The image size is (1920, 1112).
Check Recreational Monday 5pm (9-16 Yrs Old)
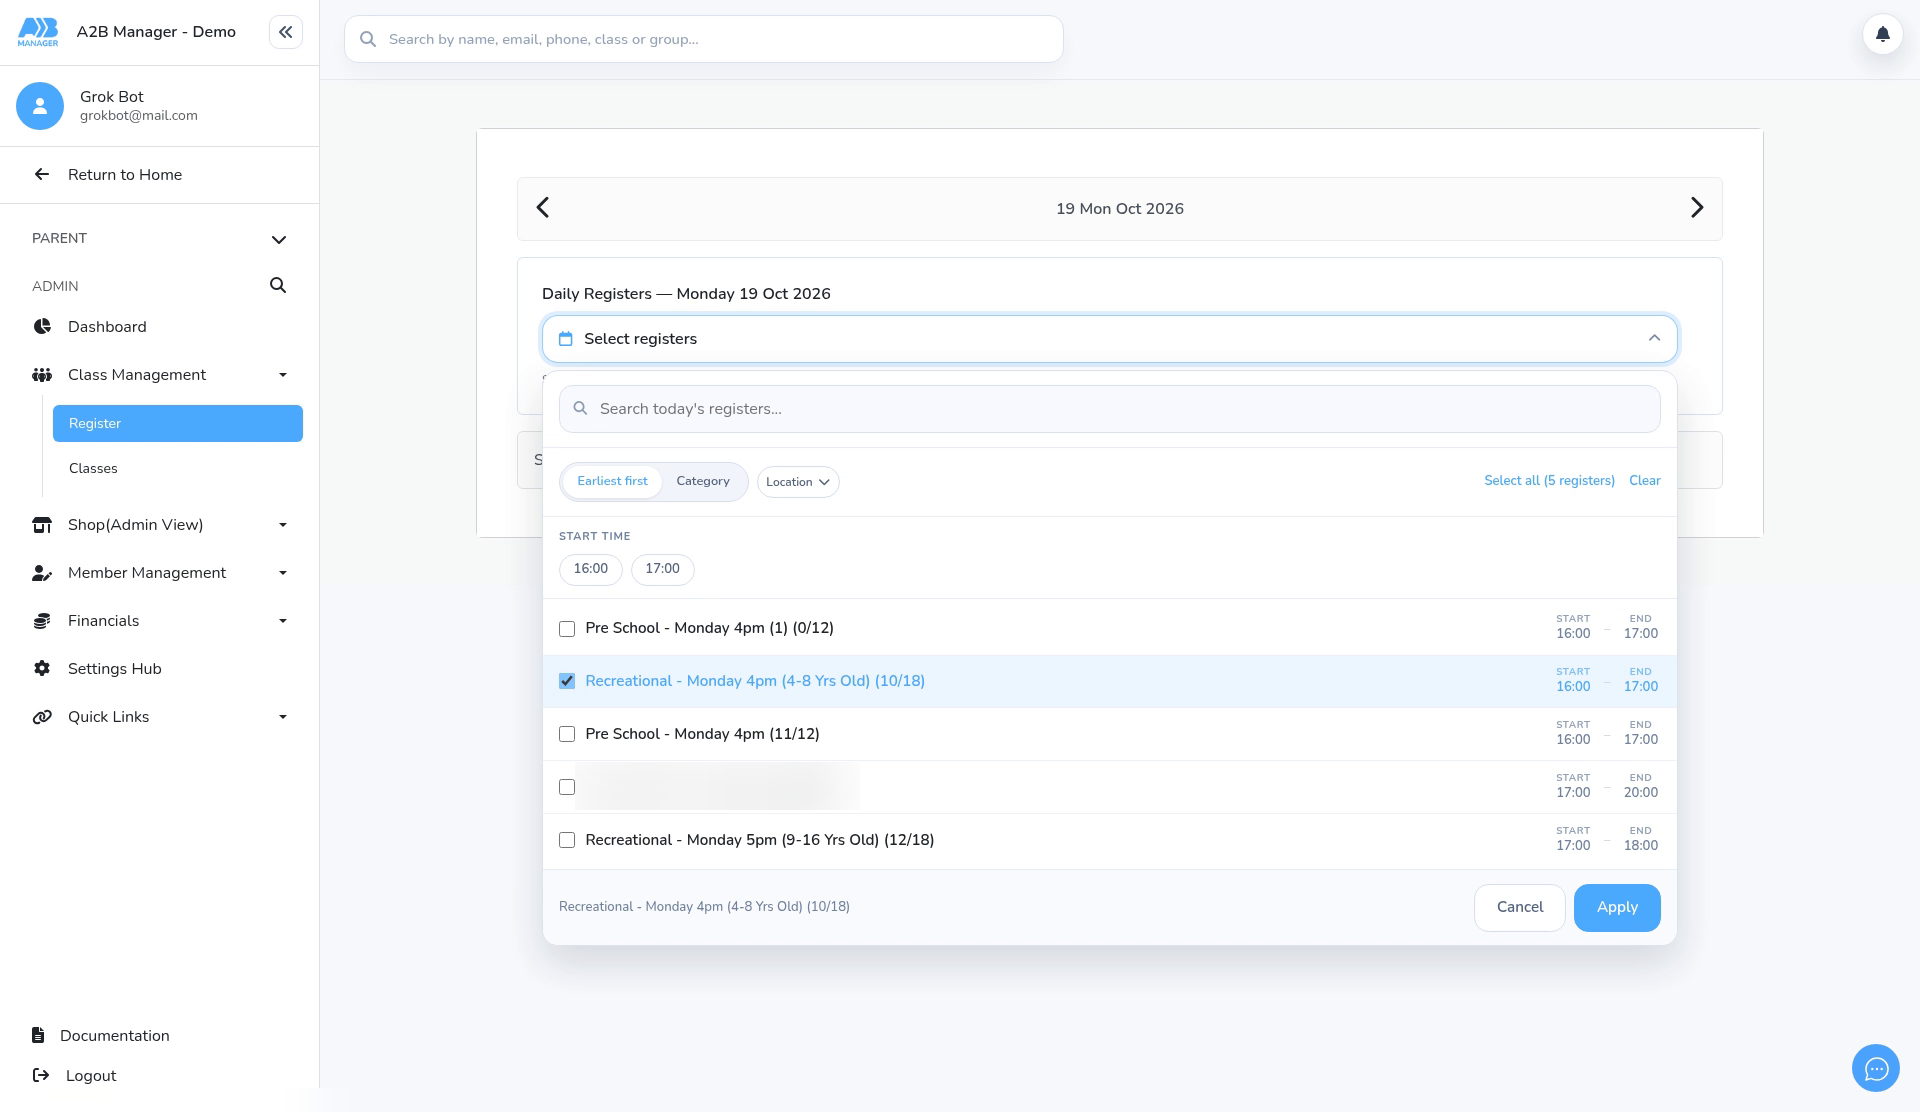(x=567, y=840)
